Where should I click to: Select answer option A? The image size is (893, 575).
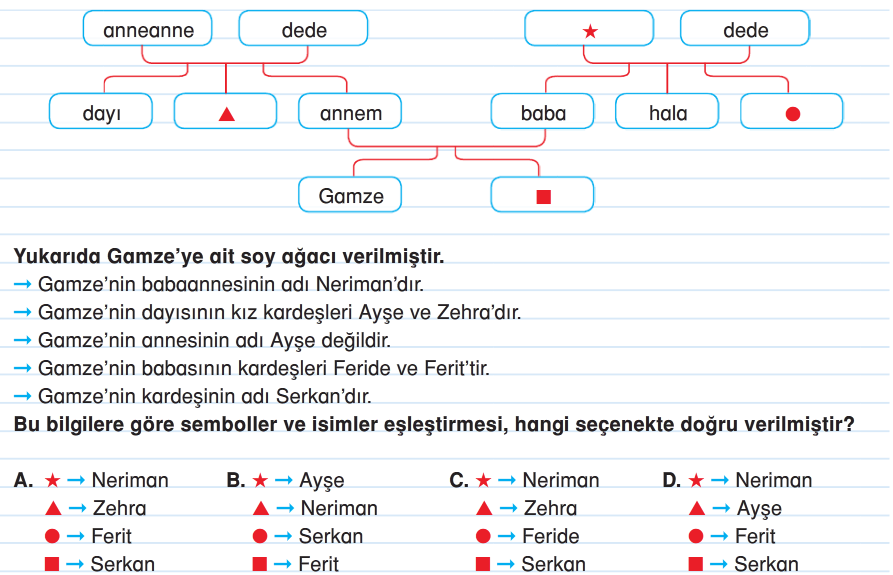pos(24,481)
